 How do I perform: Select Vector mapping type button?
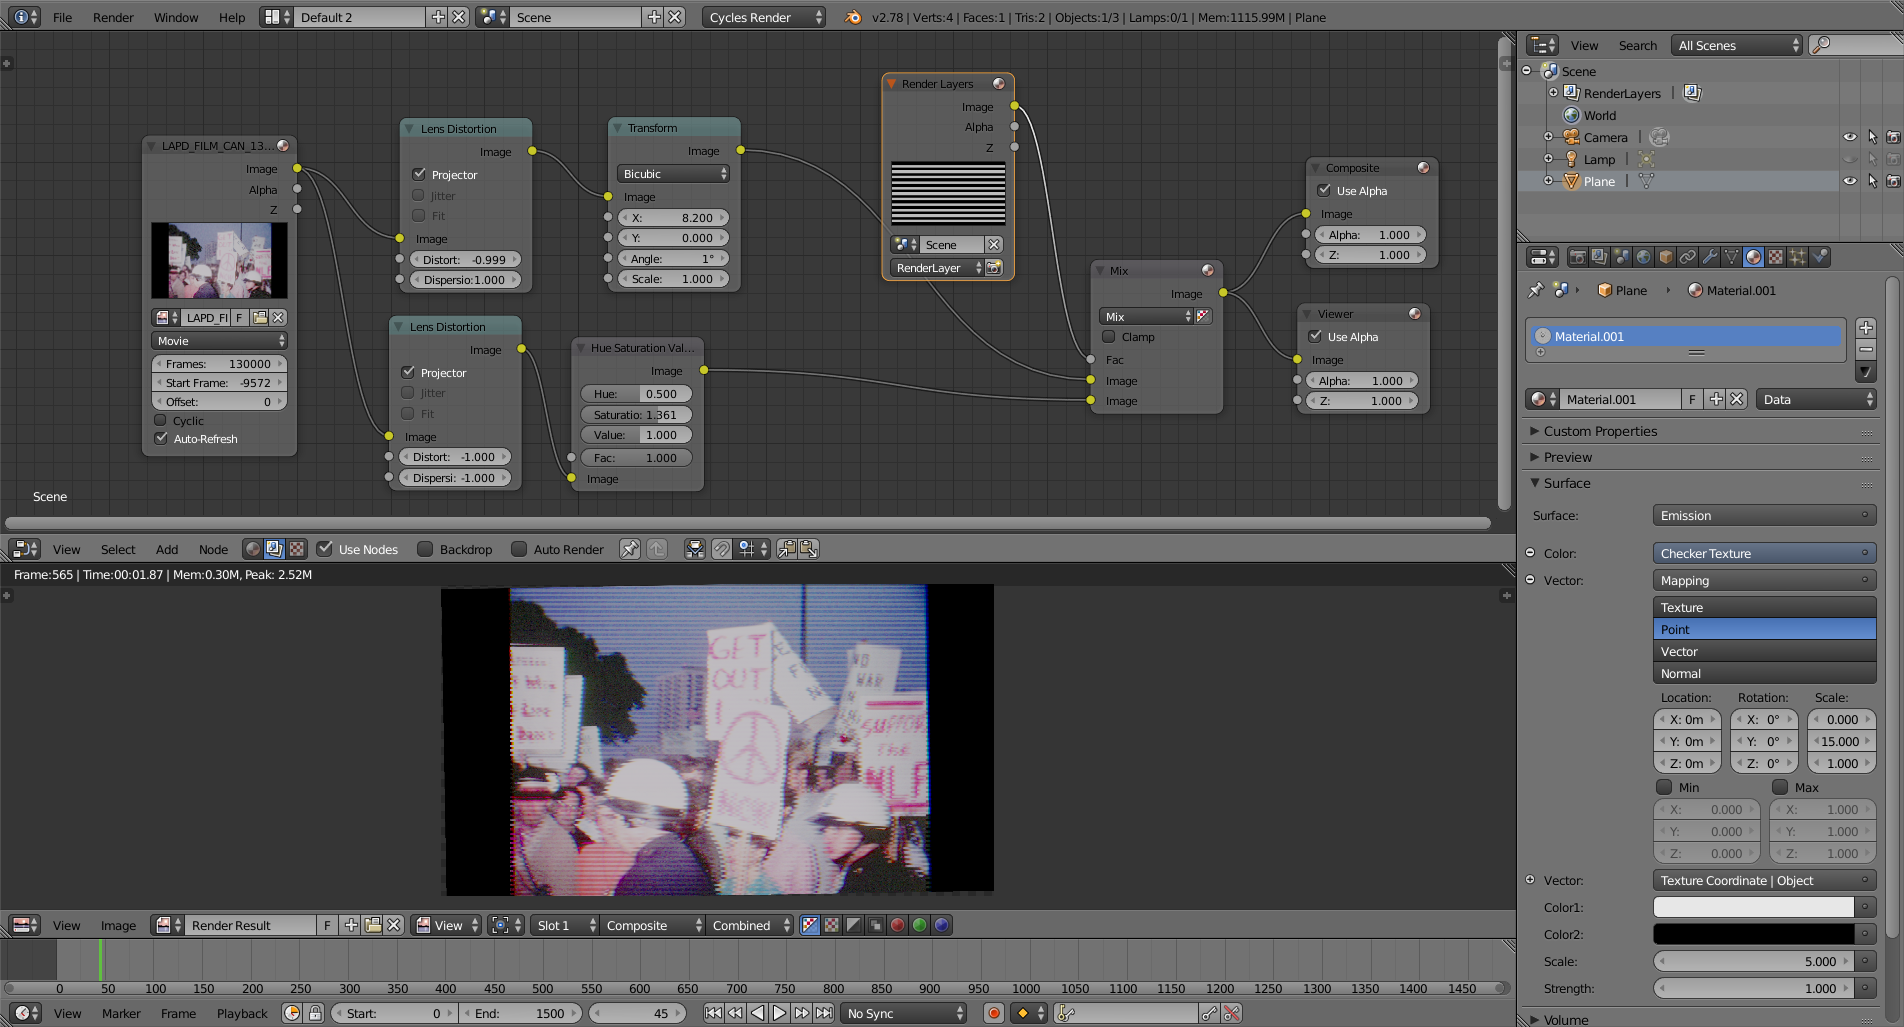click(x=1764, y=651)
